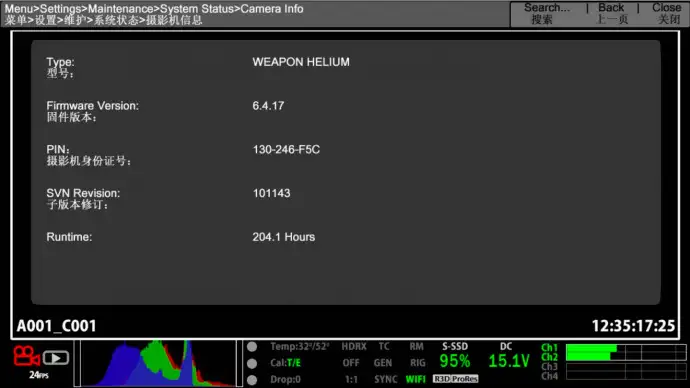Click the 12:35:17:25 timecode display
This screenshot has width=690, height=388.
pos(633,326)
